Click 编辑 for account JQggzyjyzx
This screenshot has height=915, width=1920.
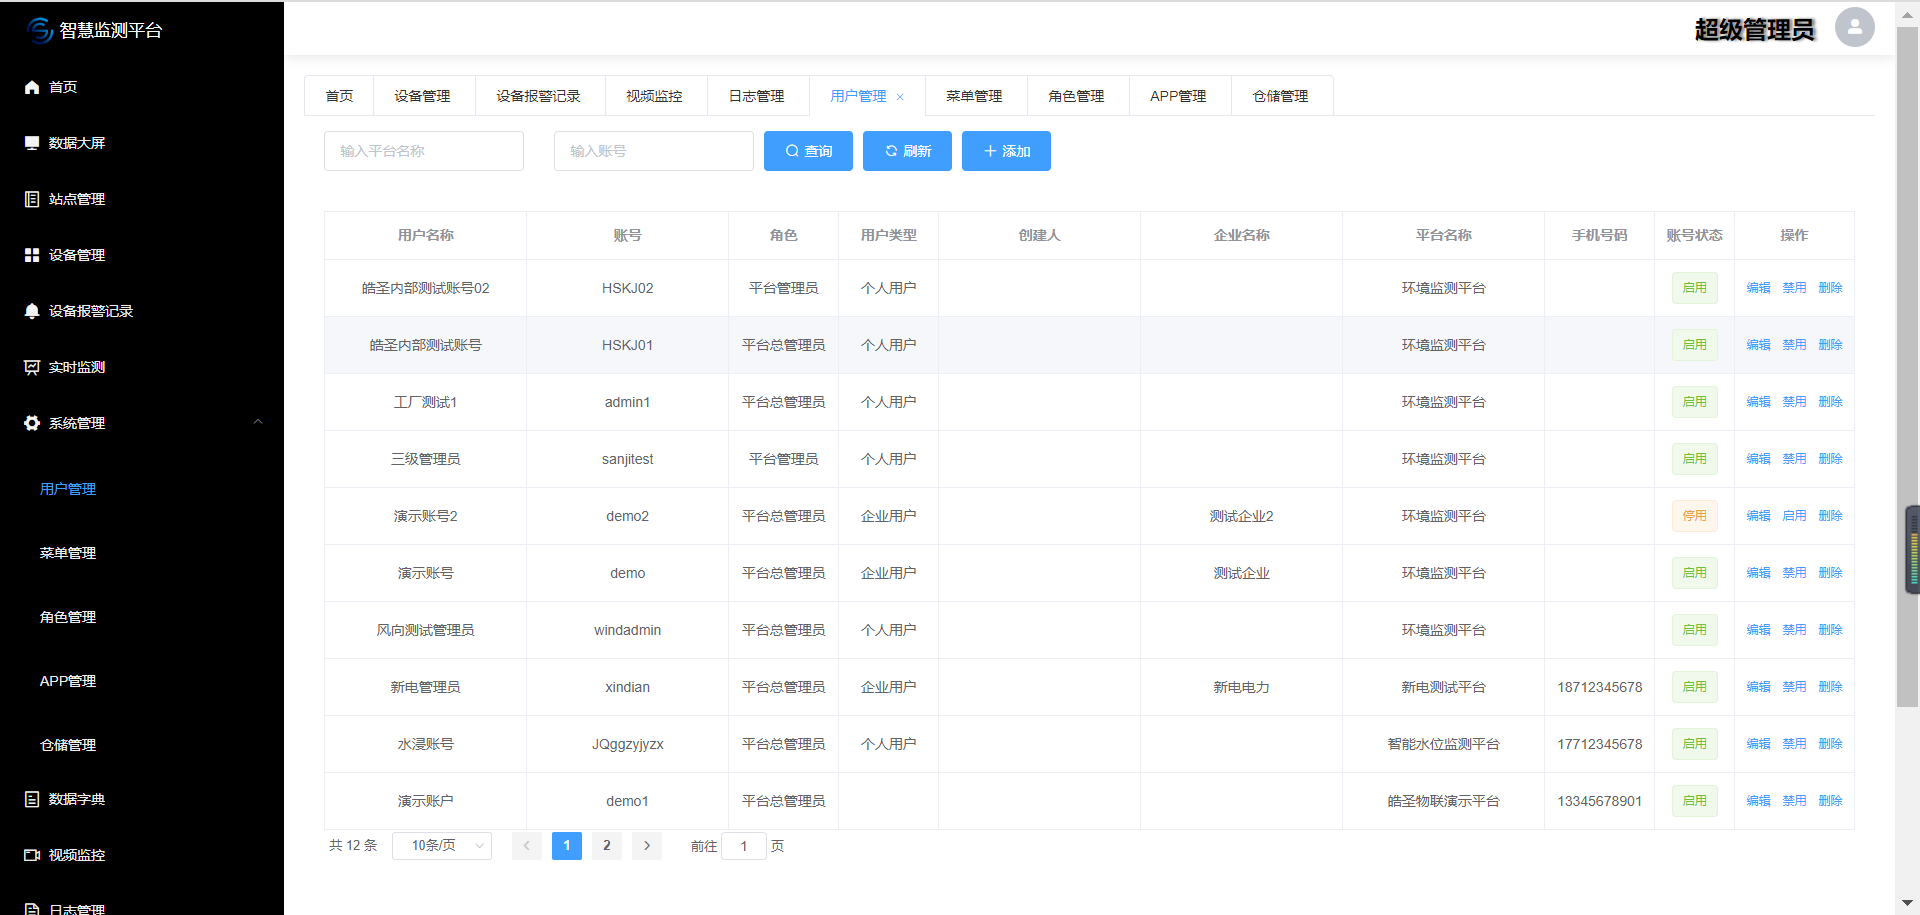[x=1758, y=744]
